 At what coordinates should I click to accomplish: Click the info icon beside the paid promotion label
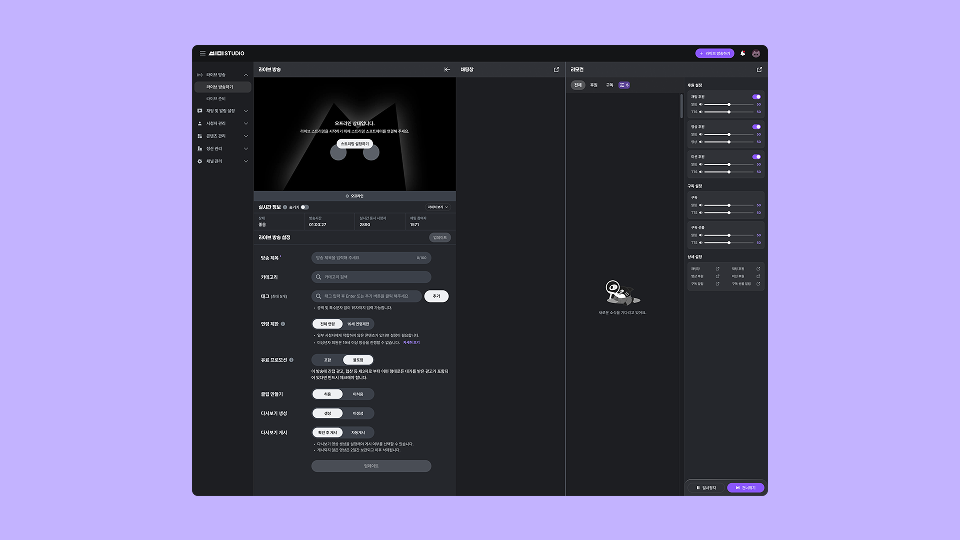click(291, 360)
